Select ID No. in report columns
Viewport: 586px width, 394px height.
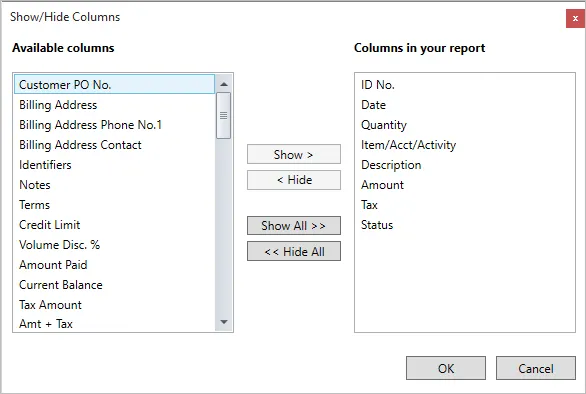click(x=465, y=84)
